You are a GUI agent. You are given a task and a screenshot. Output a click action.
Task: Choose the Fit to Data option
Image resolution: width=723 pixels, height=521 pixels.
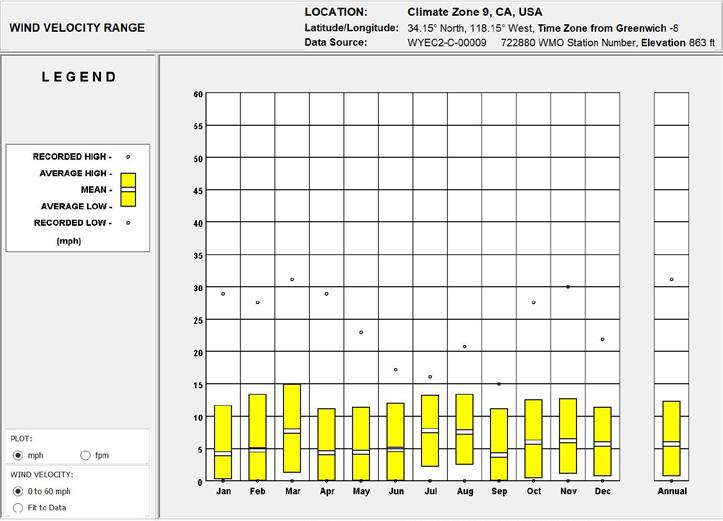coord(18,508)
